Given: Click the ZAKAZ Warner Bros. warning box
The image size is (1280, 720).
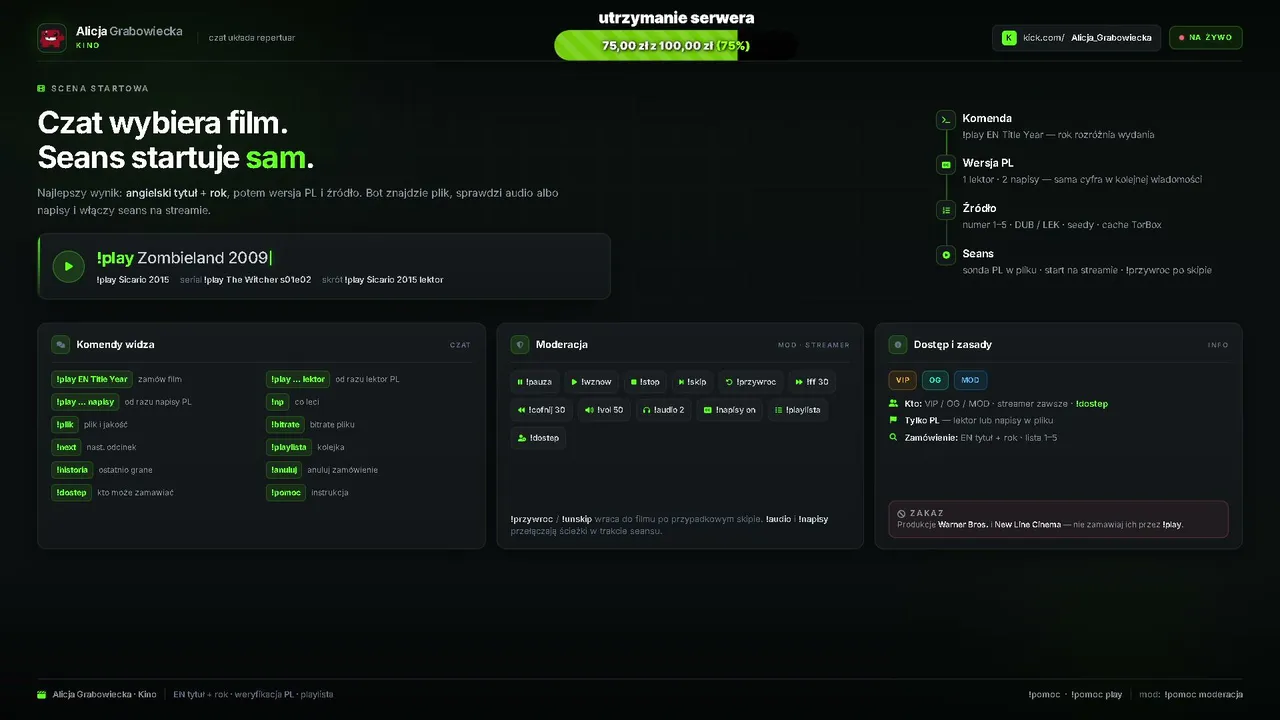Looking at the screenshot, I should click(x=1058, y=519).
